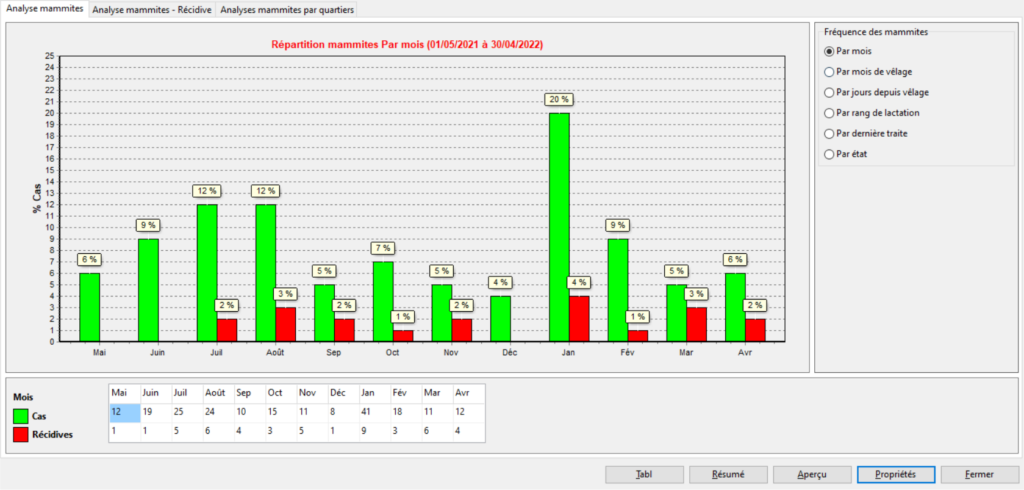Click the red 'Récidives' legend swatch

22,434
